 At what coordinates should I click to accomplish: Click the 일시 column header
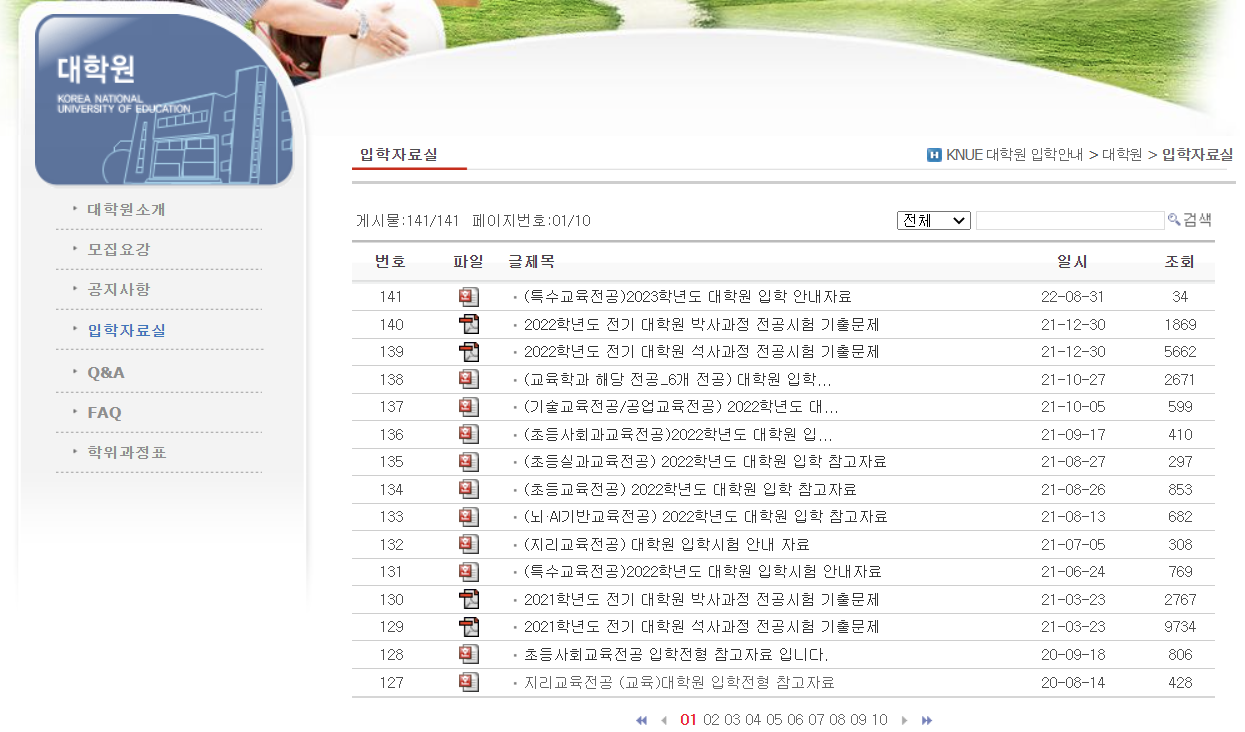(x=1072, y=262)
